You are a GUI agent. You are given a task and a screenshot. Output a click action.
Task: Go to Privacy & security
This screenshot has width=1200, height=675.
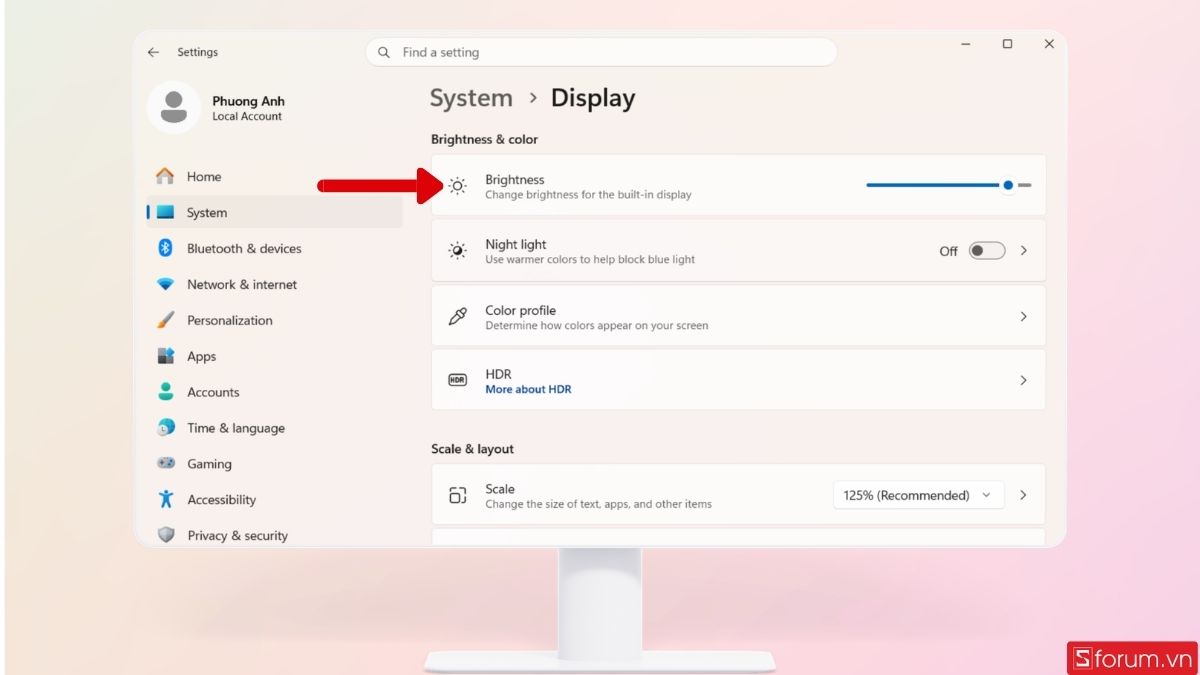(x=236, y=535)
